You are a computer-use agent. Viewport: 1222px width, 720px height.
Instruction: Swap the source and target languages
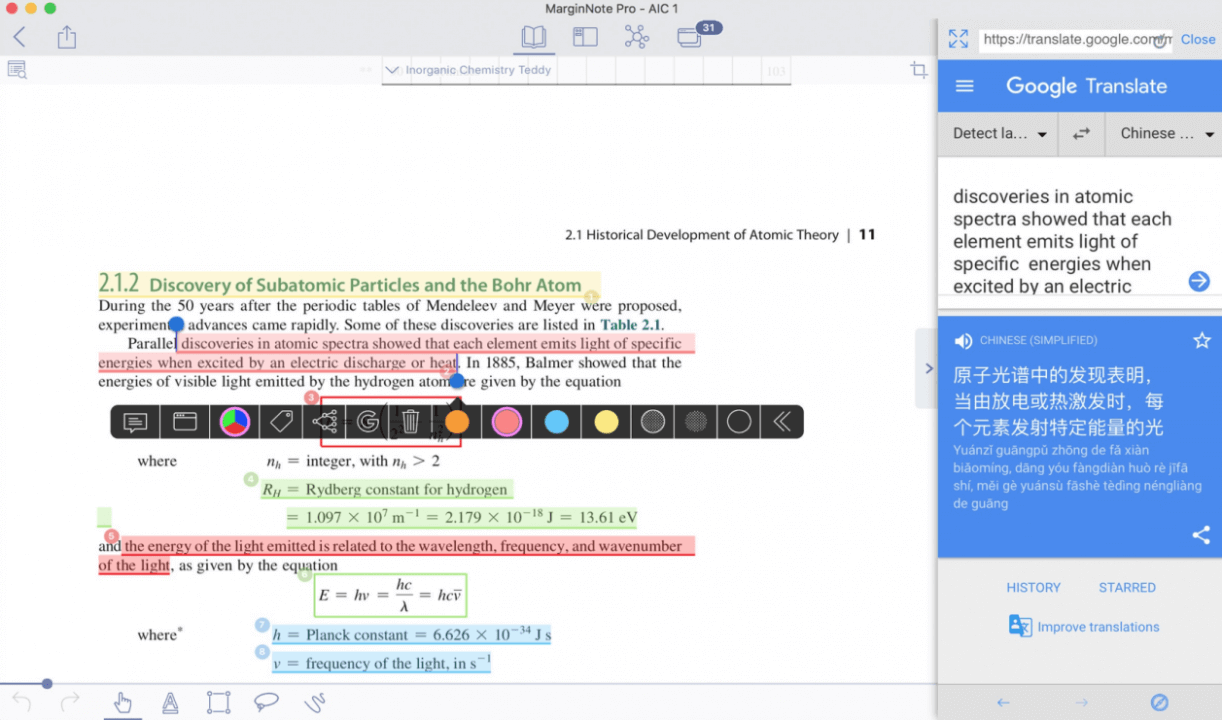click(1081, 134)
